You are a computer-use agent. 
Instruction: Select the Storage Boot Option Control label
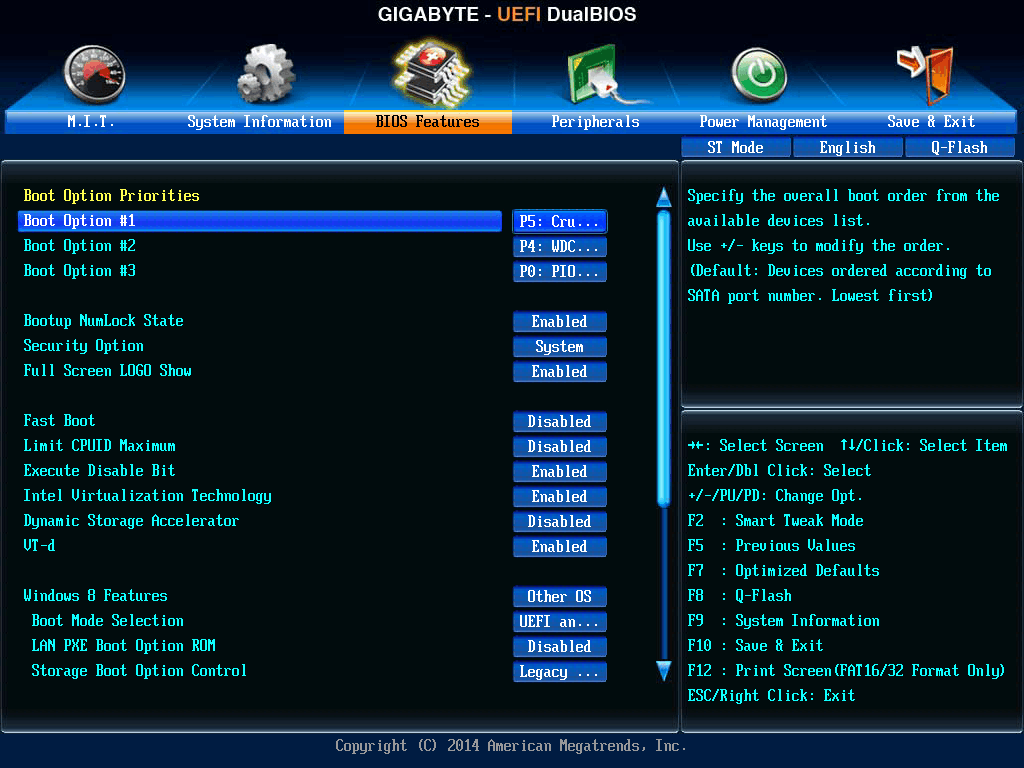click(139, 671)
